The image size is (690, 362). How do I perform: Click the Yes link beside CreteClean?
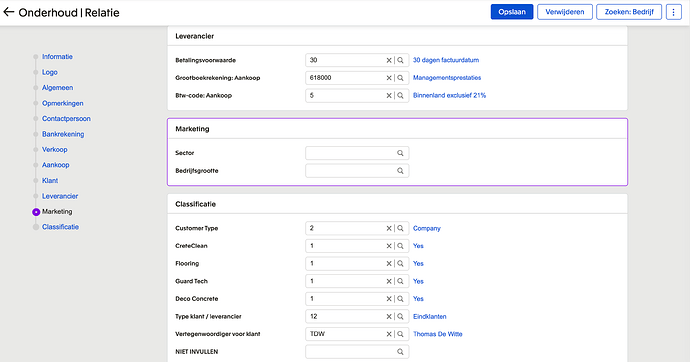coord(418,246)
